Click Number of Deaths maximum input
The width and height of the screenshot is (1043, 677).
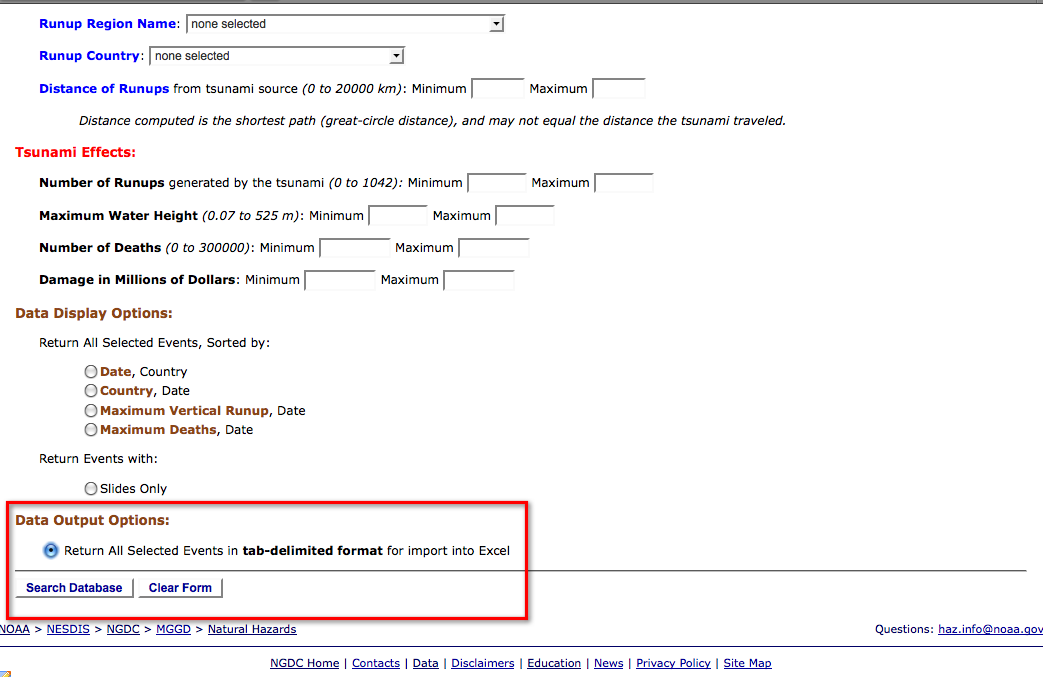(493, 248)
